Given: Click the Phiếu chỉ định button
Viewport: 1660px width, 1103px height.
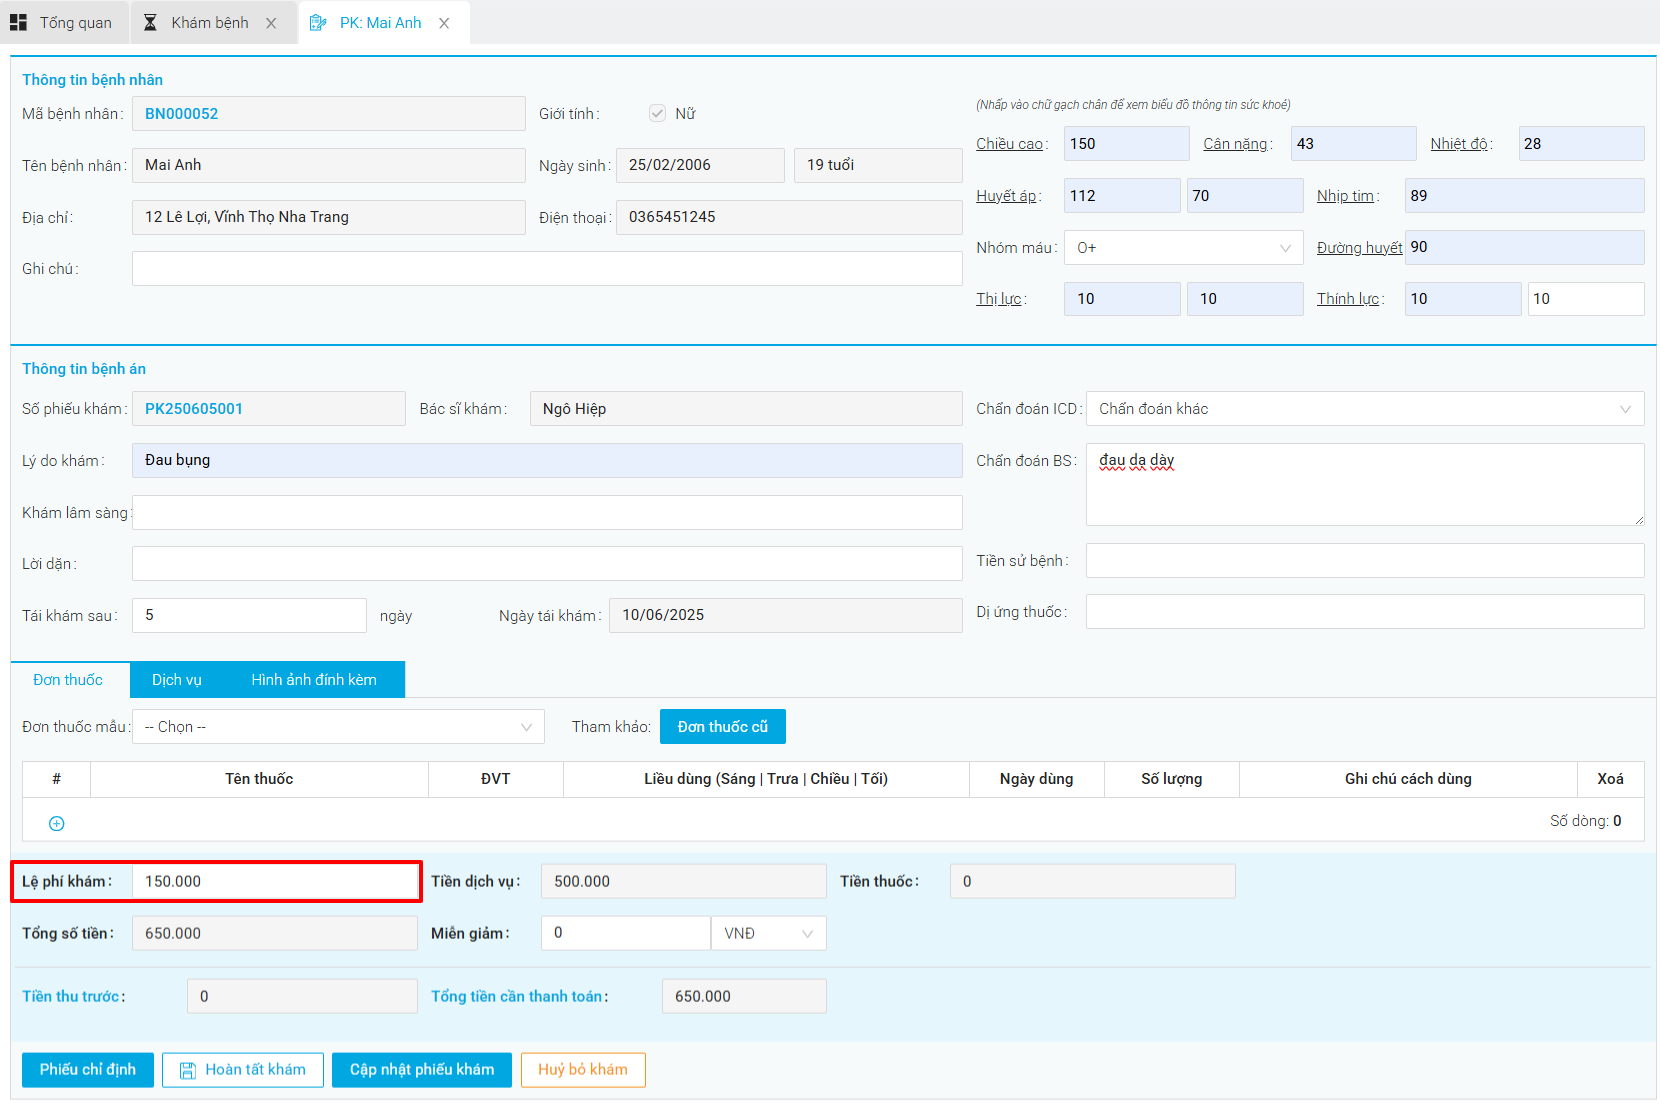Looking at the screenshot, I should (88, 1070).
